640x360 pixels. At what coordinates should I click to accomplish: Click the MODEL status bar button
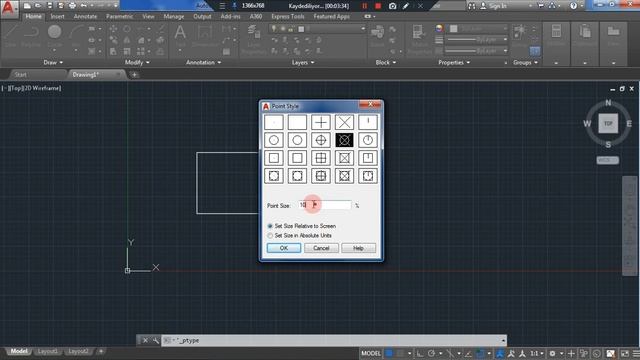pyautogui.click(x=371, y=353)
